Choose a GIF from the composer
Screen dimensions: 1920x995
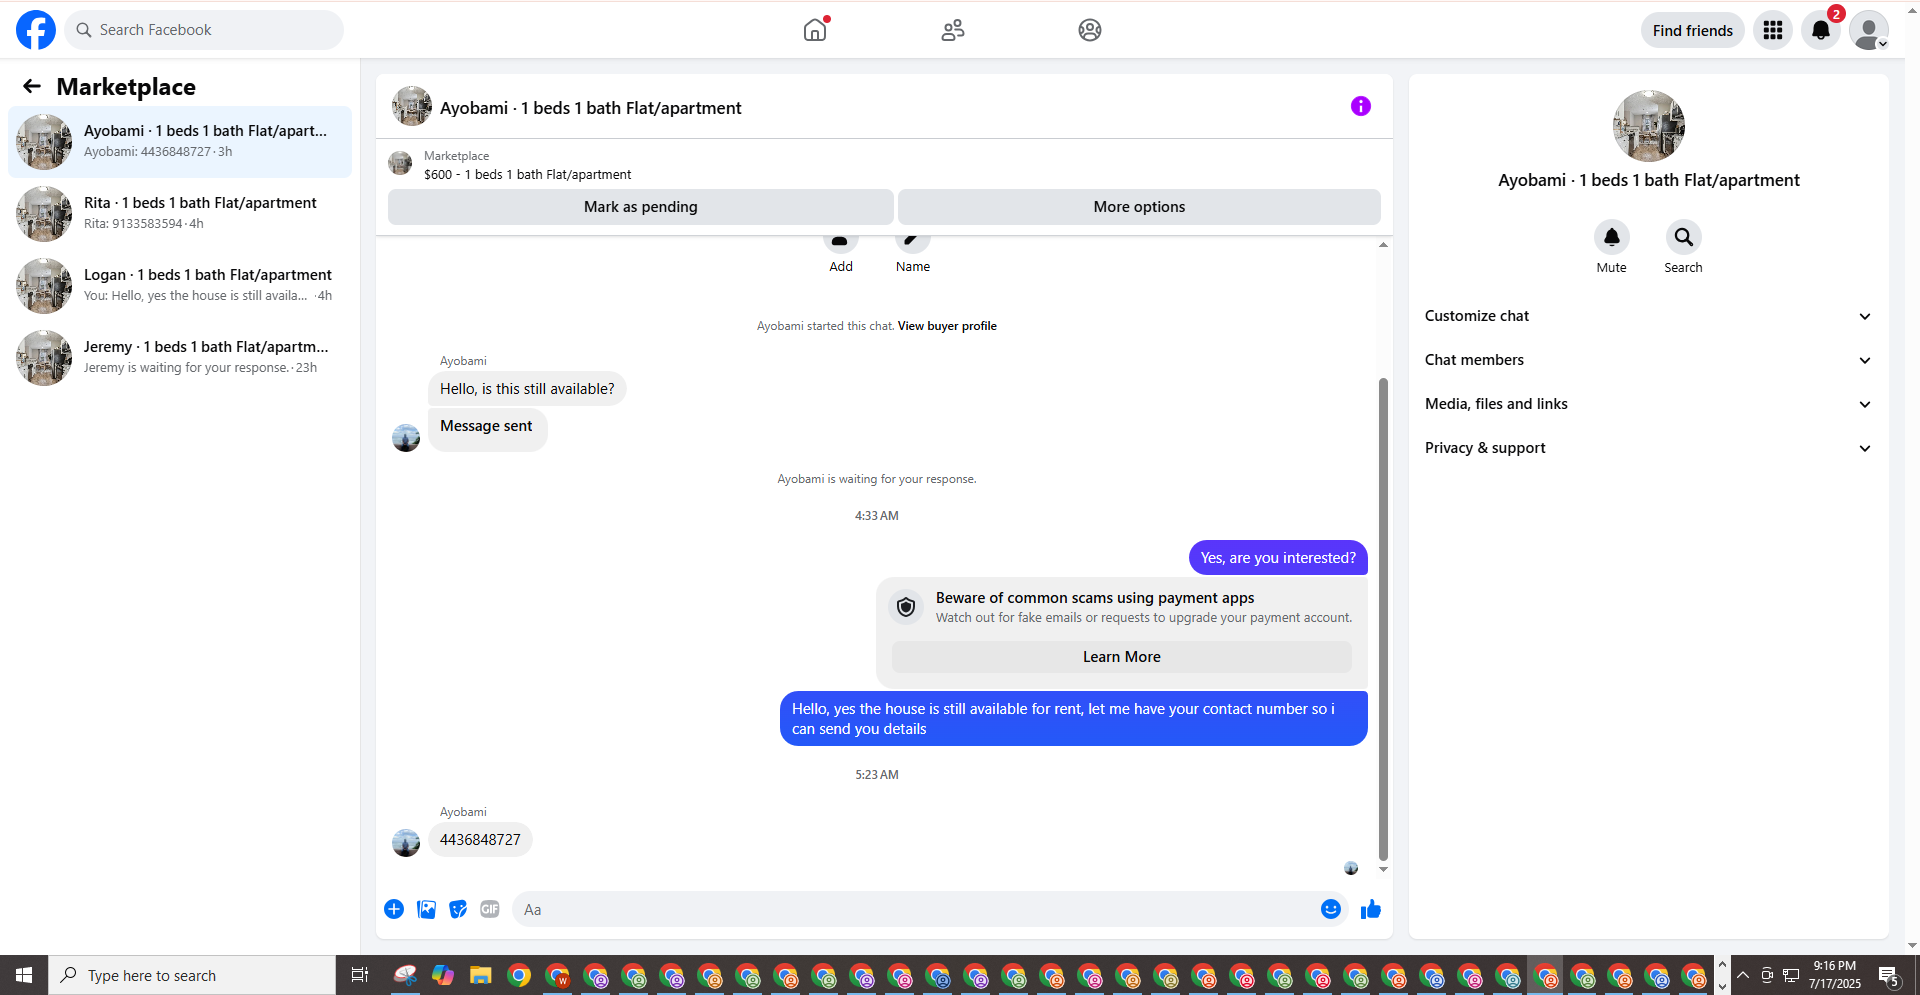490,909
